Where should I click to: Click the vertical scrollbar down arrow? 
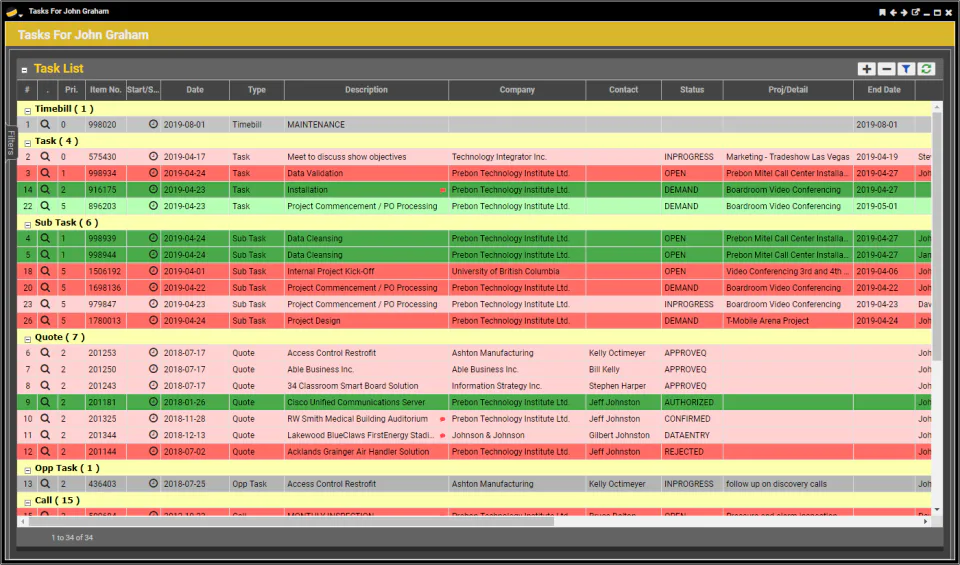[x=937, y=509]
